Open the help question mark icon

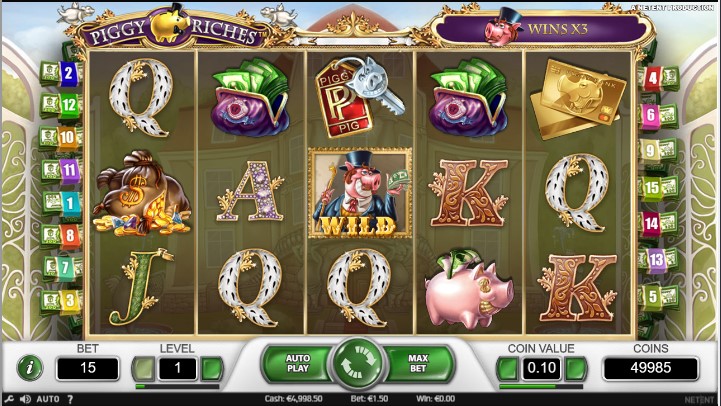tap(70, 399)
